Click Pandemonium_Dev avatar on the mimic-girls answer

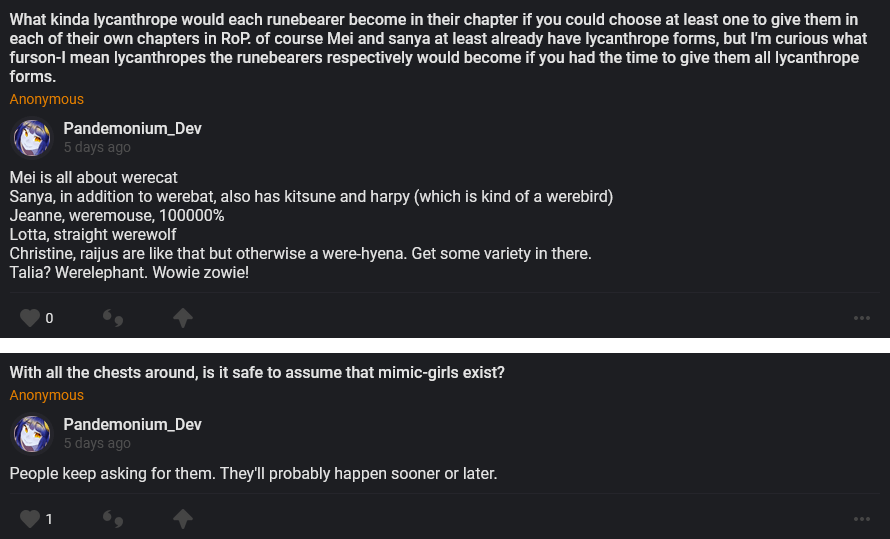coord(32,434)
